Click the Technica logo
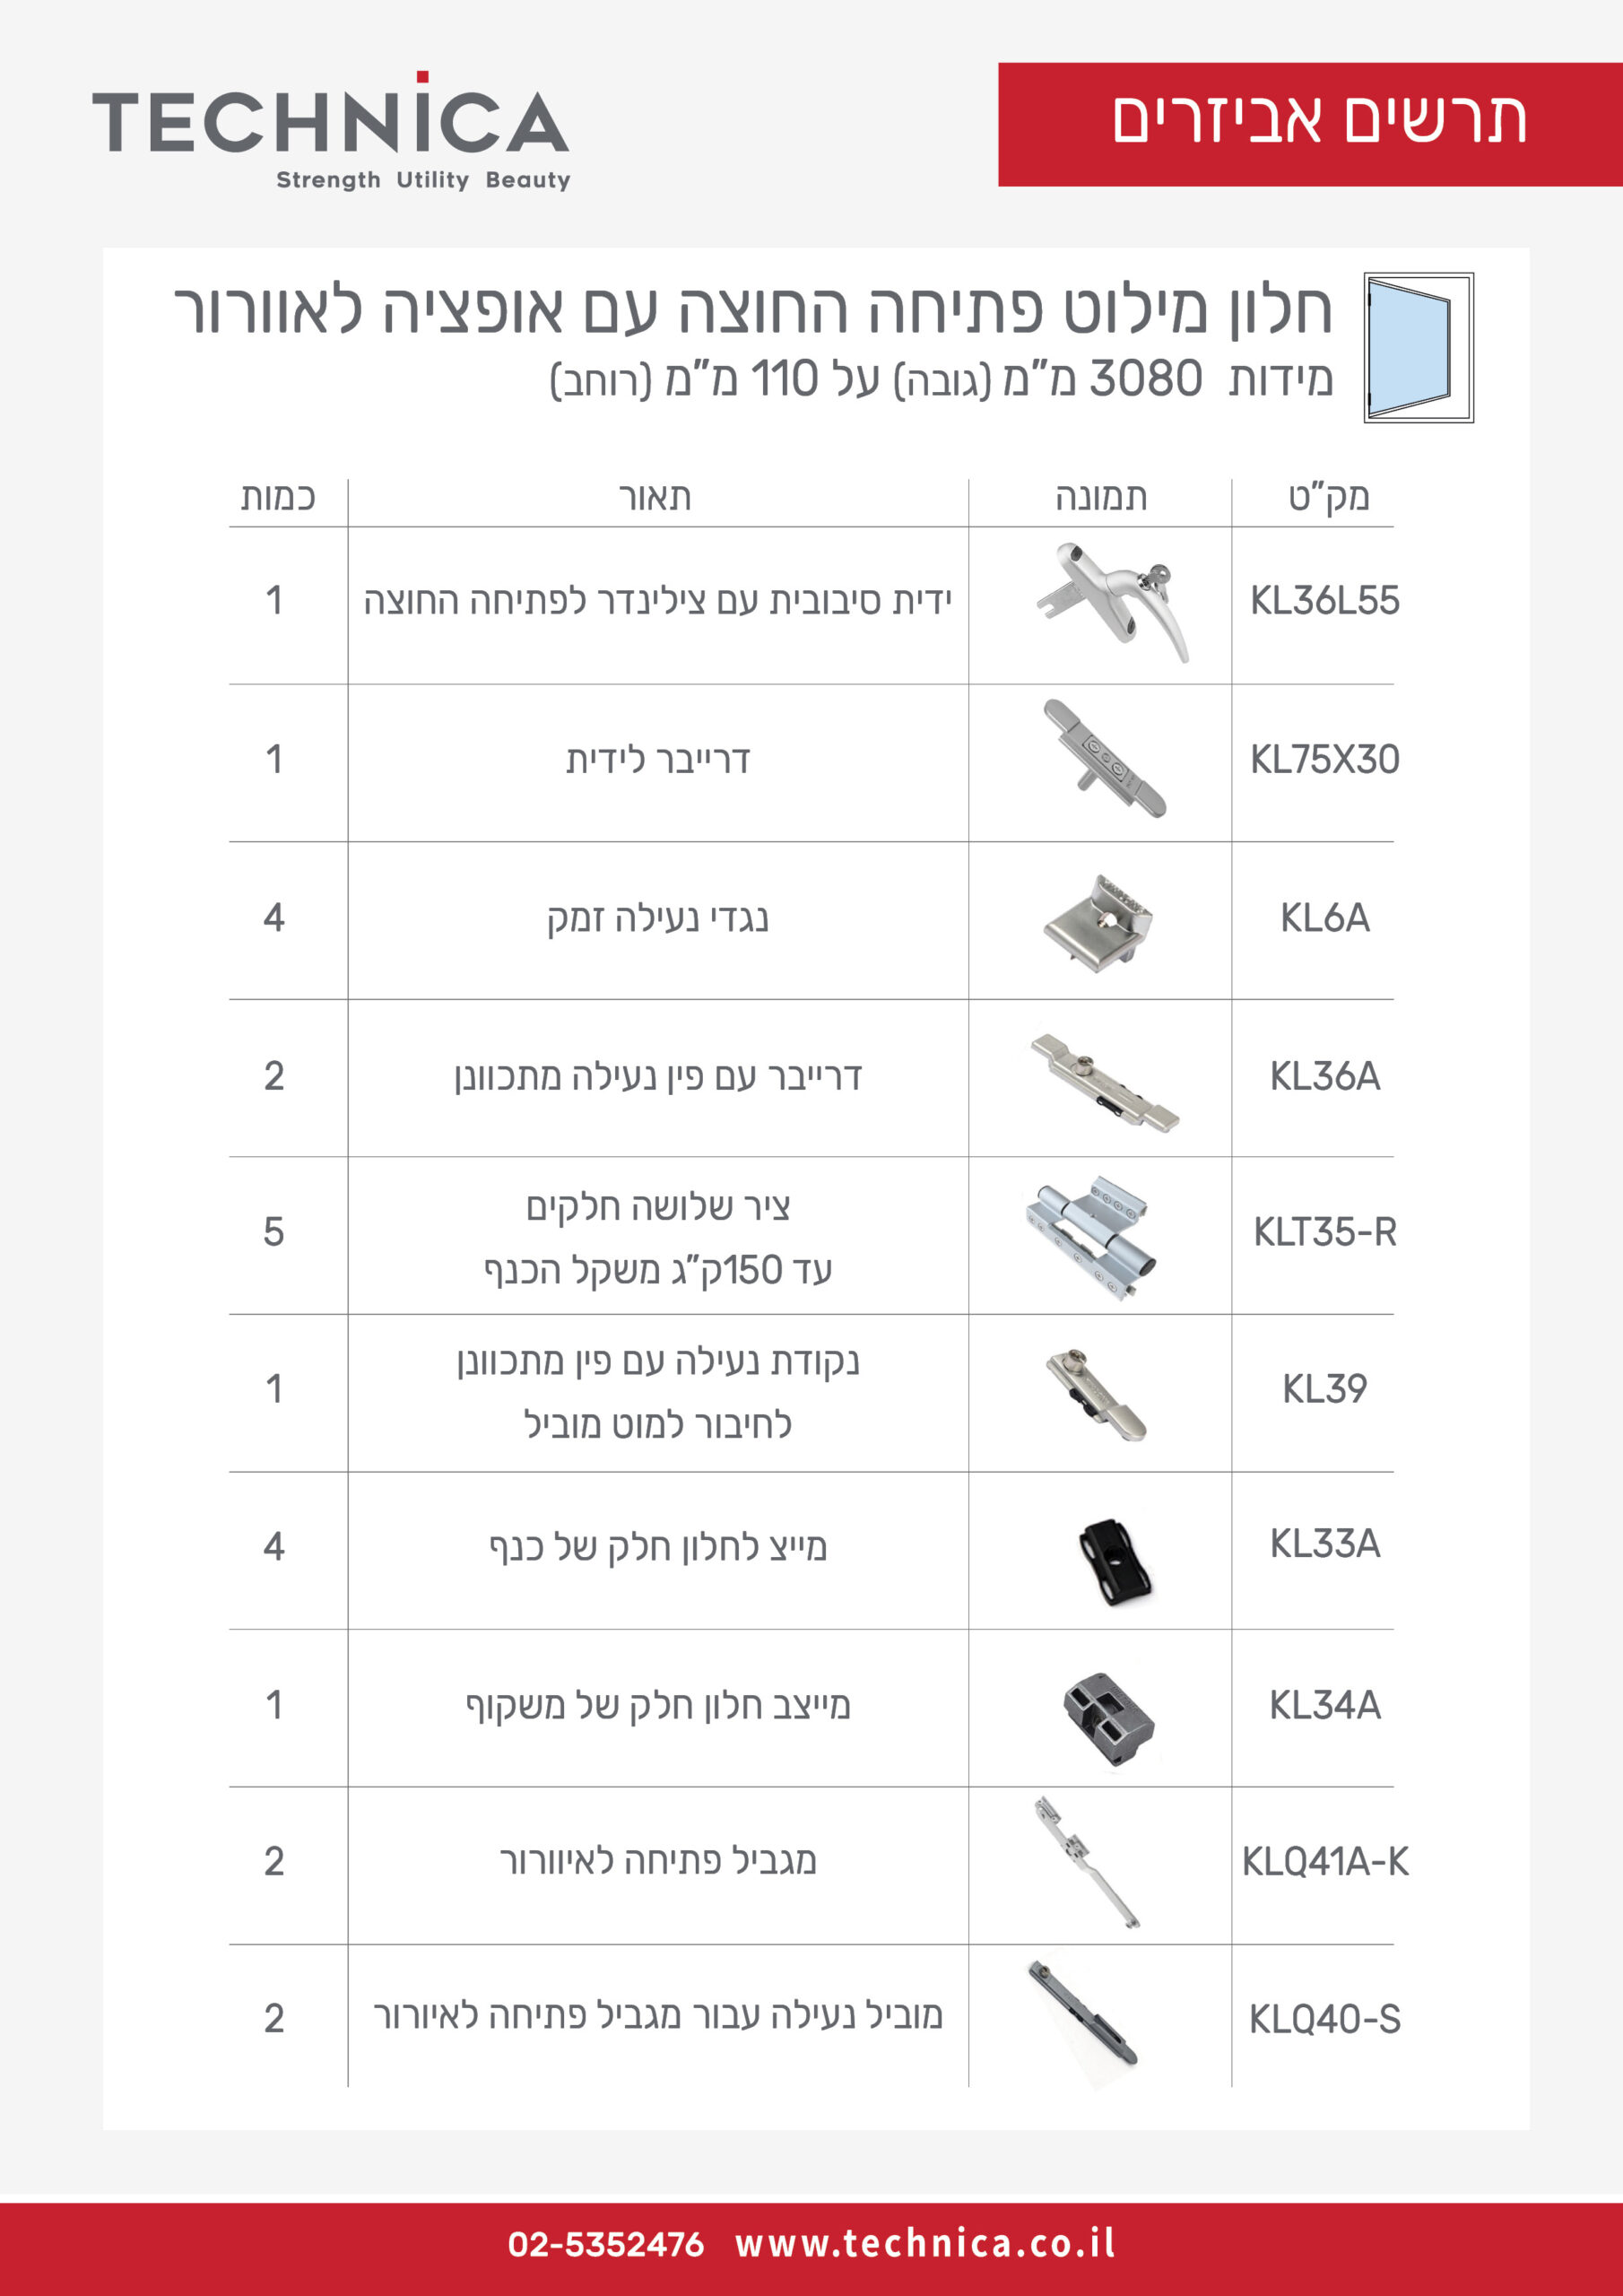The height and width of the screenshot is (2296, 1623). pyautogui.click(x=331, y=131)
